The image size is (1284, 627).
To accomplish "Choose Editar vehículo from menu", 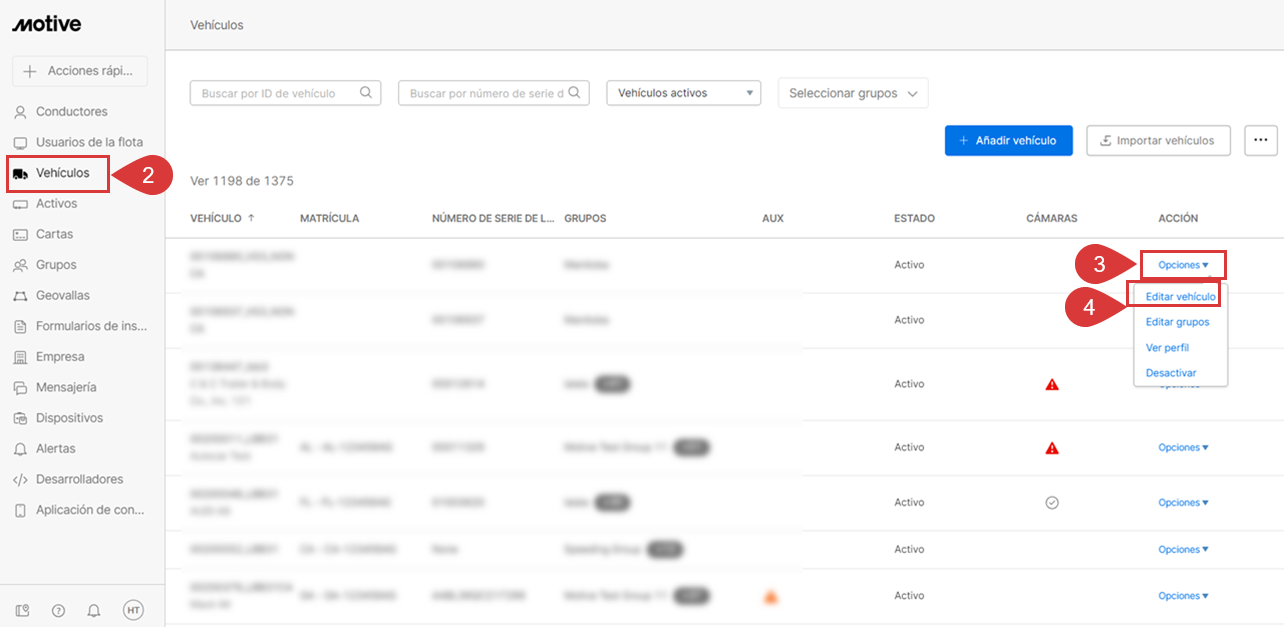I will [x=1181, y=297].
